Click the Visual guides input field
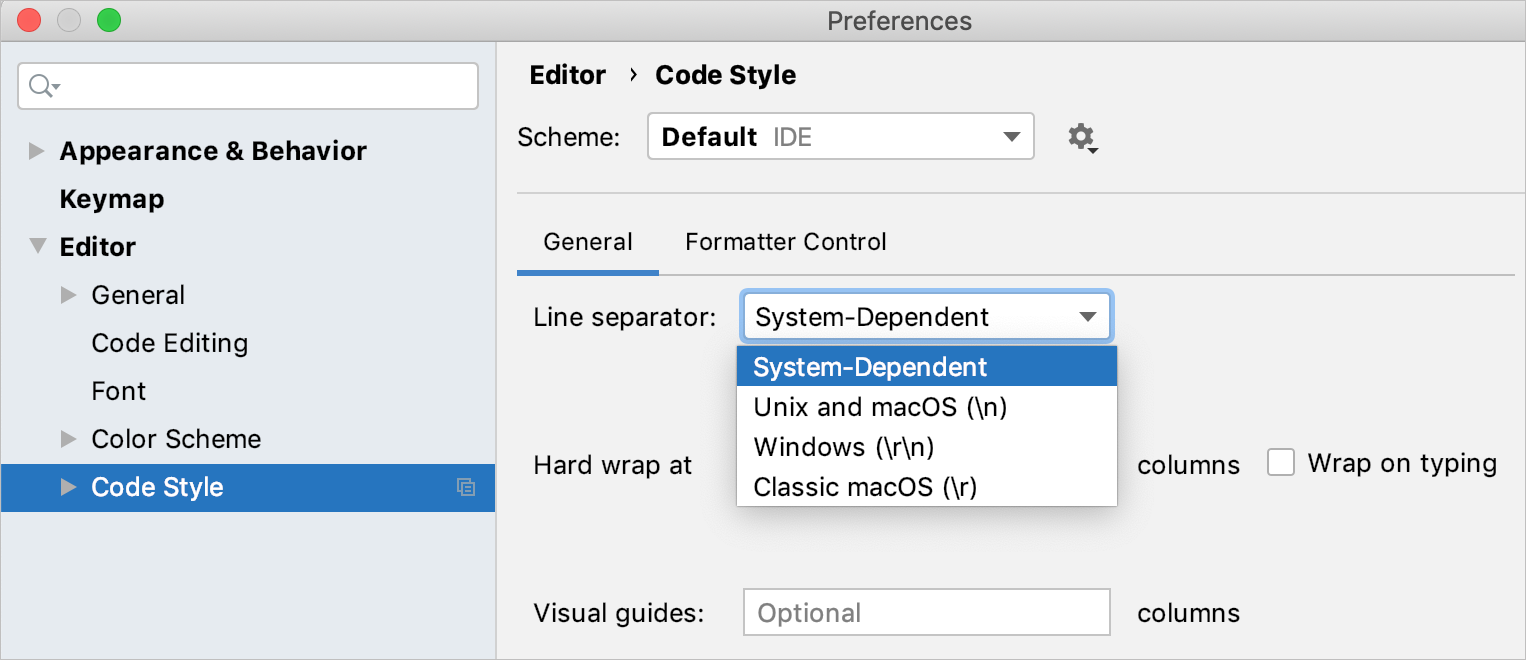The width and height of the screenshot is (1526, 660). point(926,612)
